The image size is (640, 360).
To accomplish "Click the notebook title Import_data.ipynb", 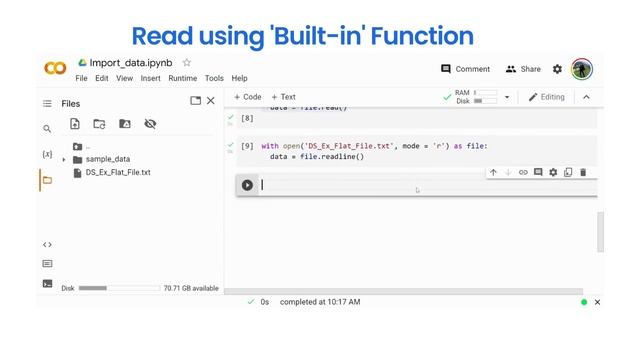I will pyautogui.click(x=131, y=63).
